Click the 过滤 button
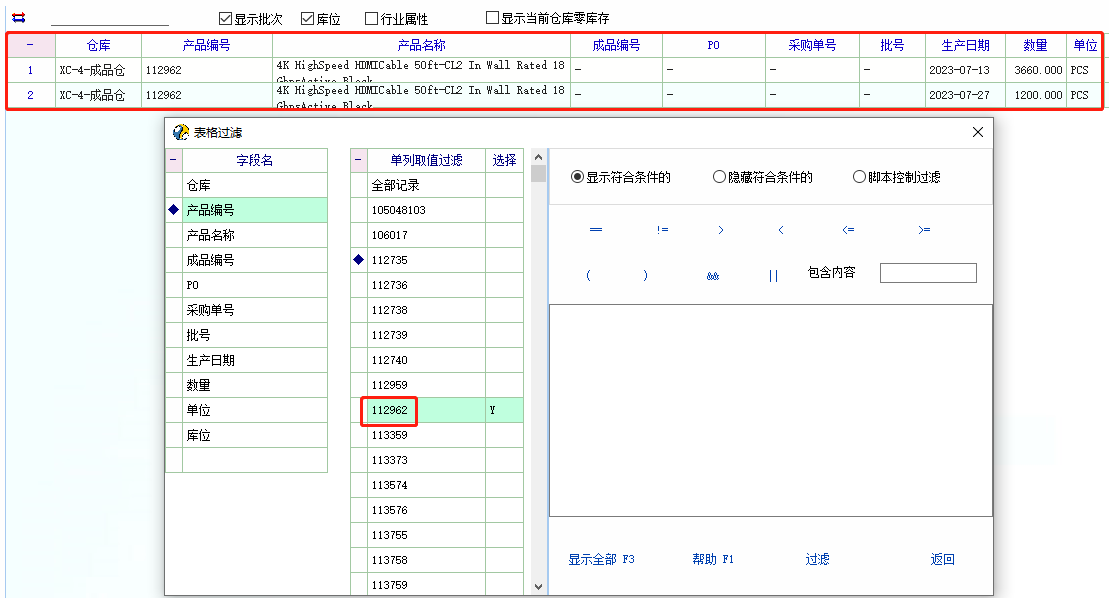 [817, 559]
